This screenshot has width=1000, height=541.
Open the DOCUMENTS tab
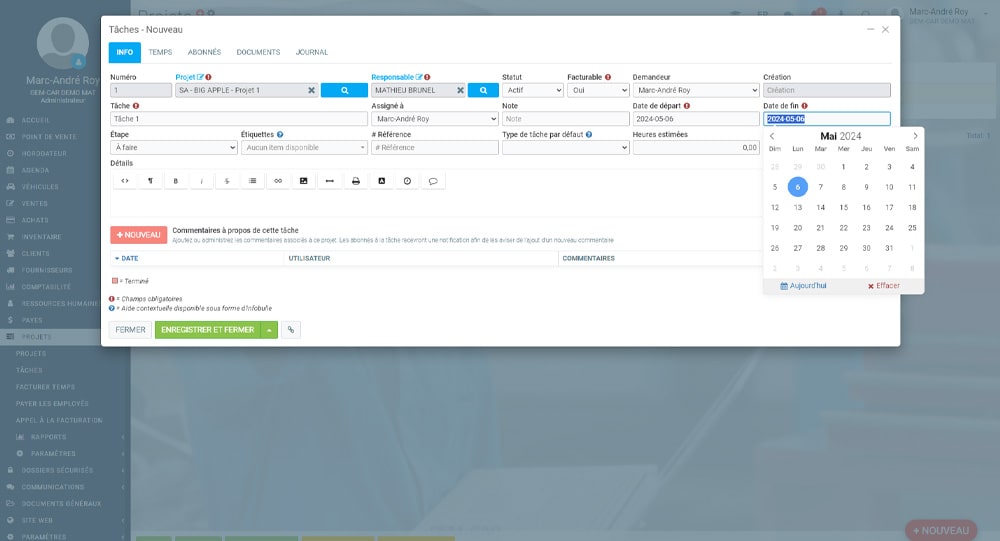258,52
